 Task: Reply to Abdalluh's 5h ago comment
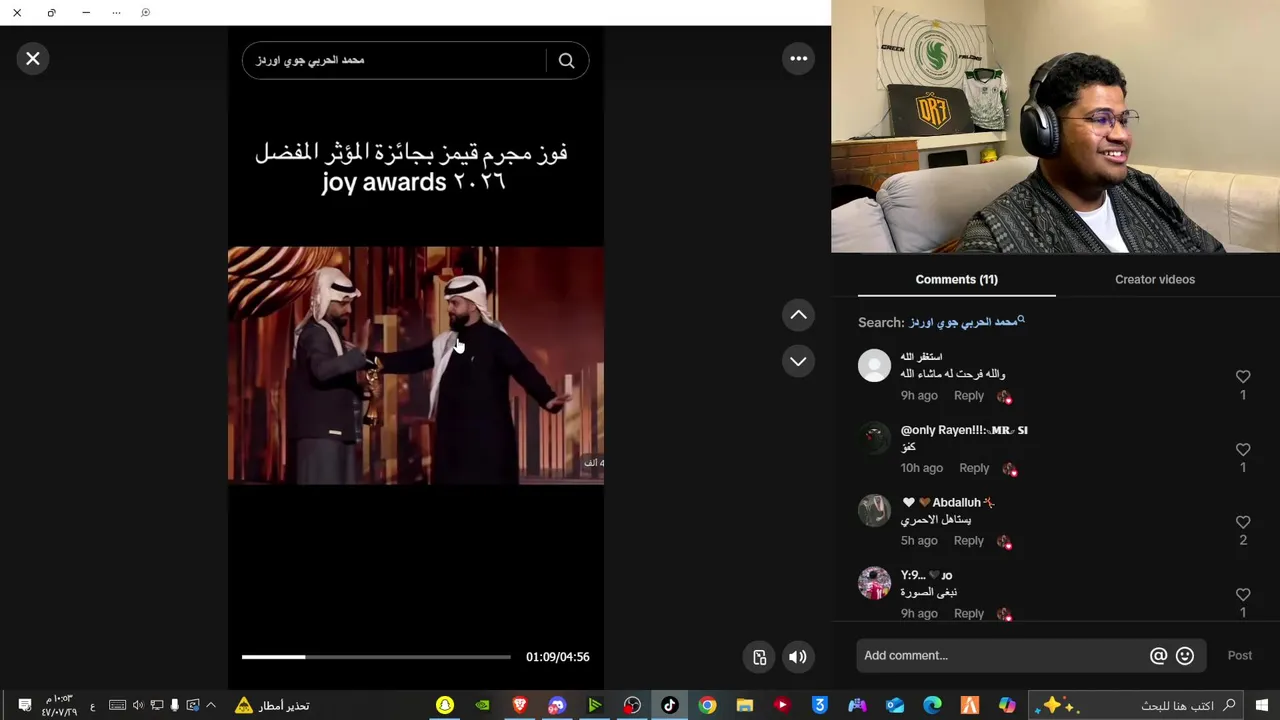point(968,541)
